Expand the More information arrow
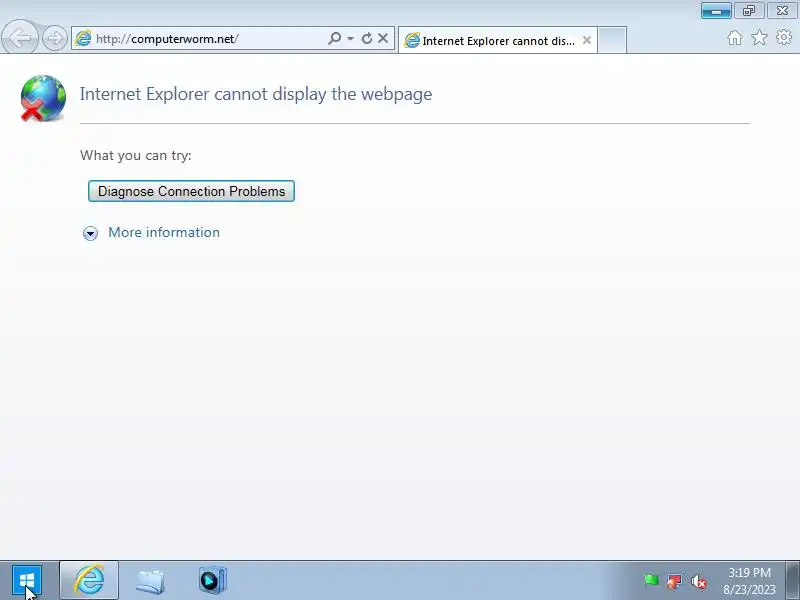This screenshot has height=600, width=800. 90,233
